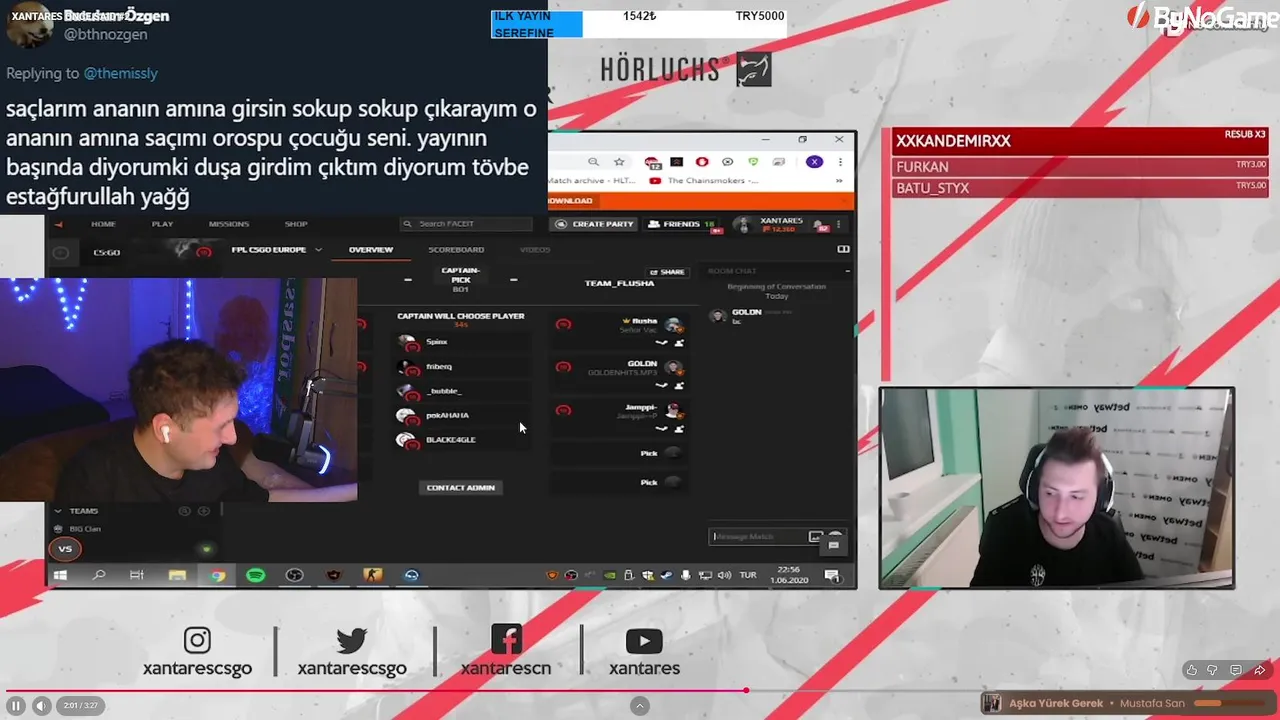Pause the video with the pause button

tap(16, 706)
